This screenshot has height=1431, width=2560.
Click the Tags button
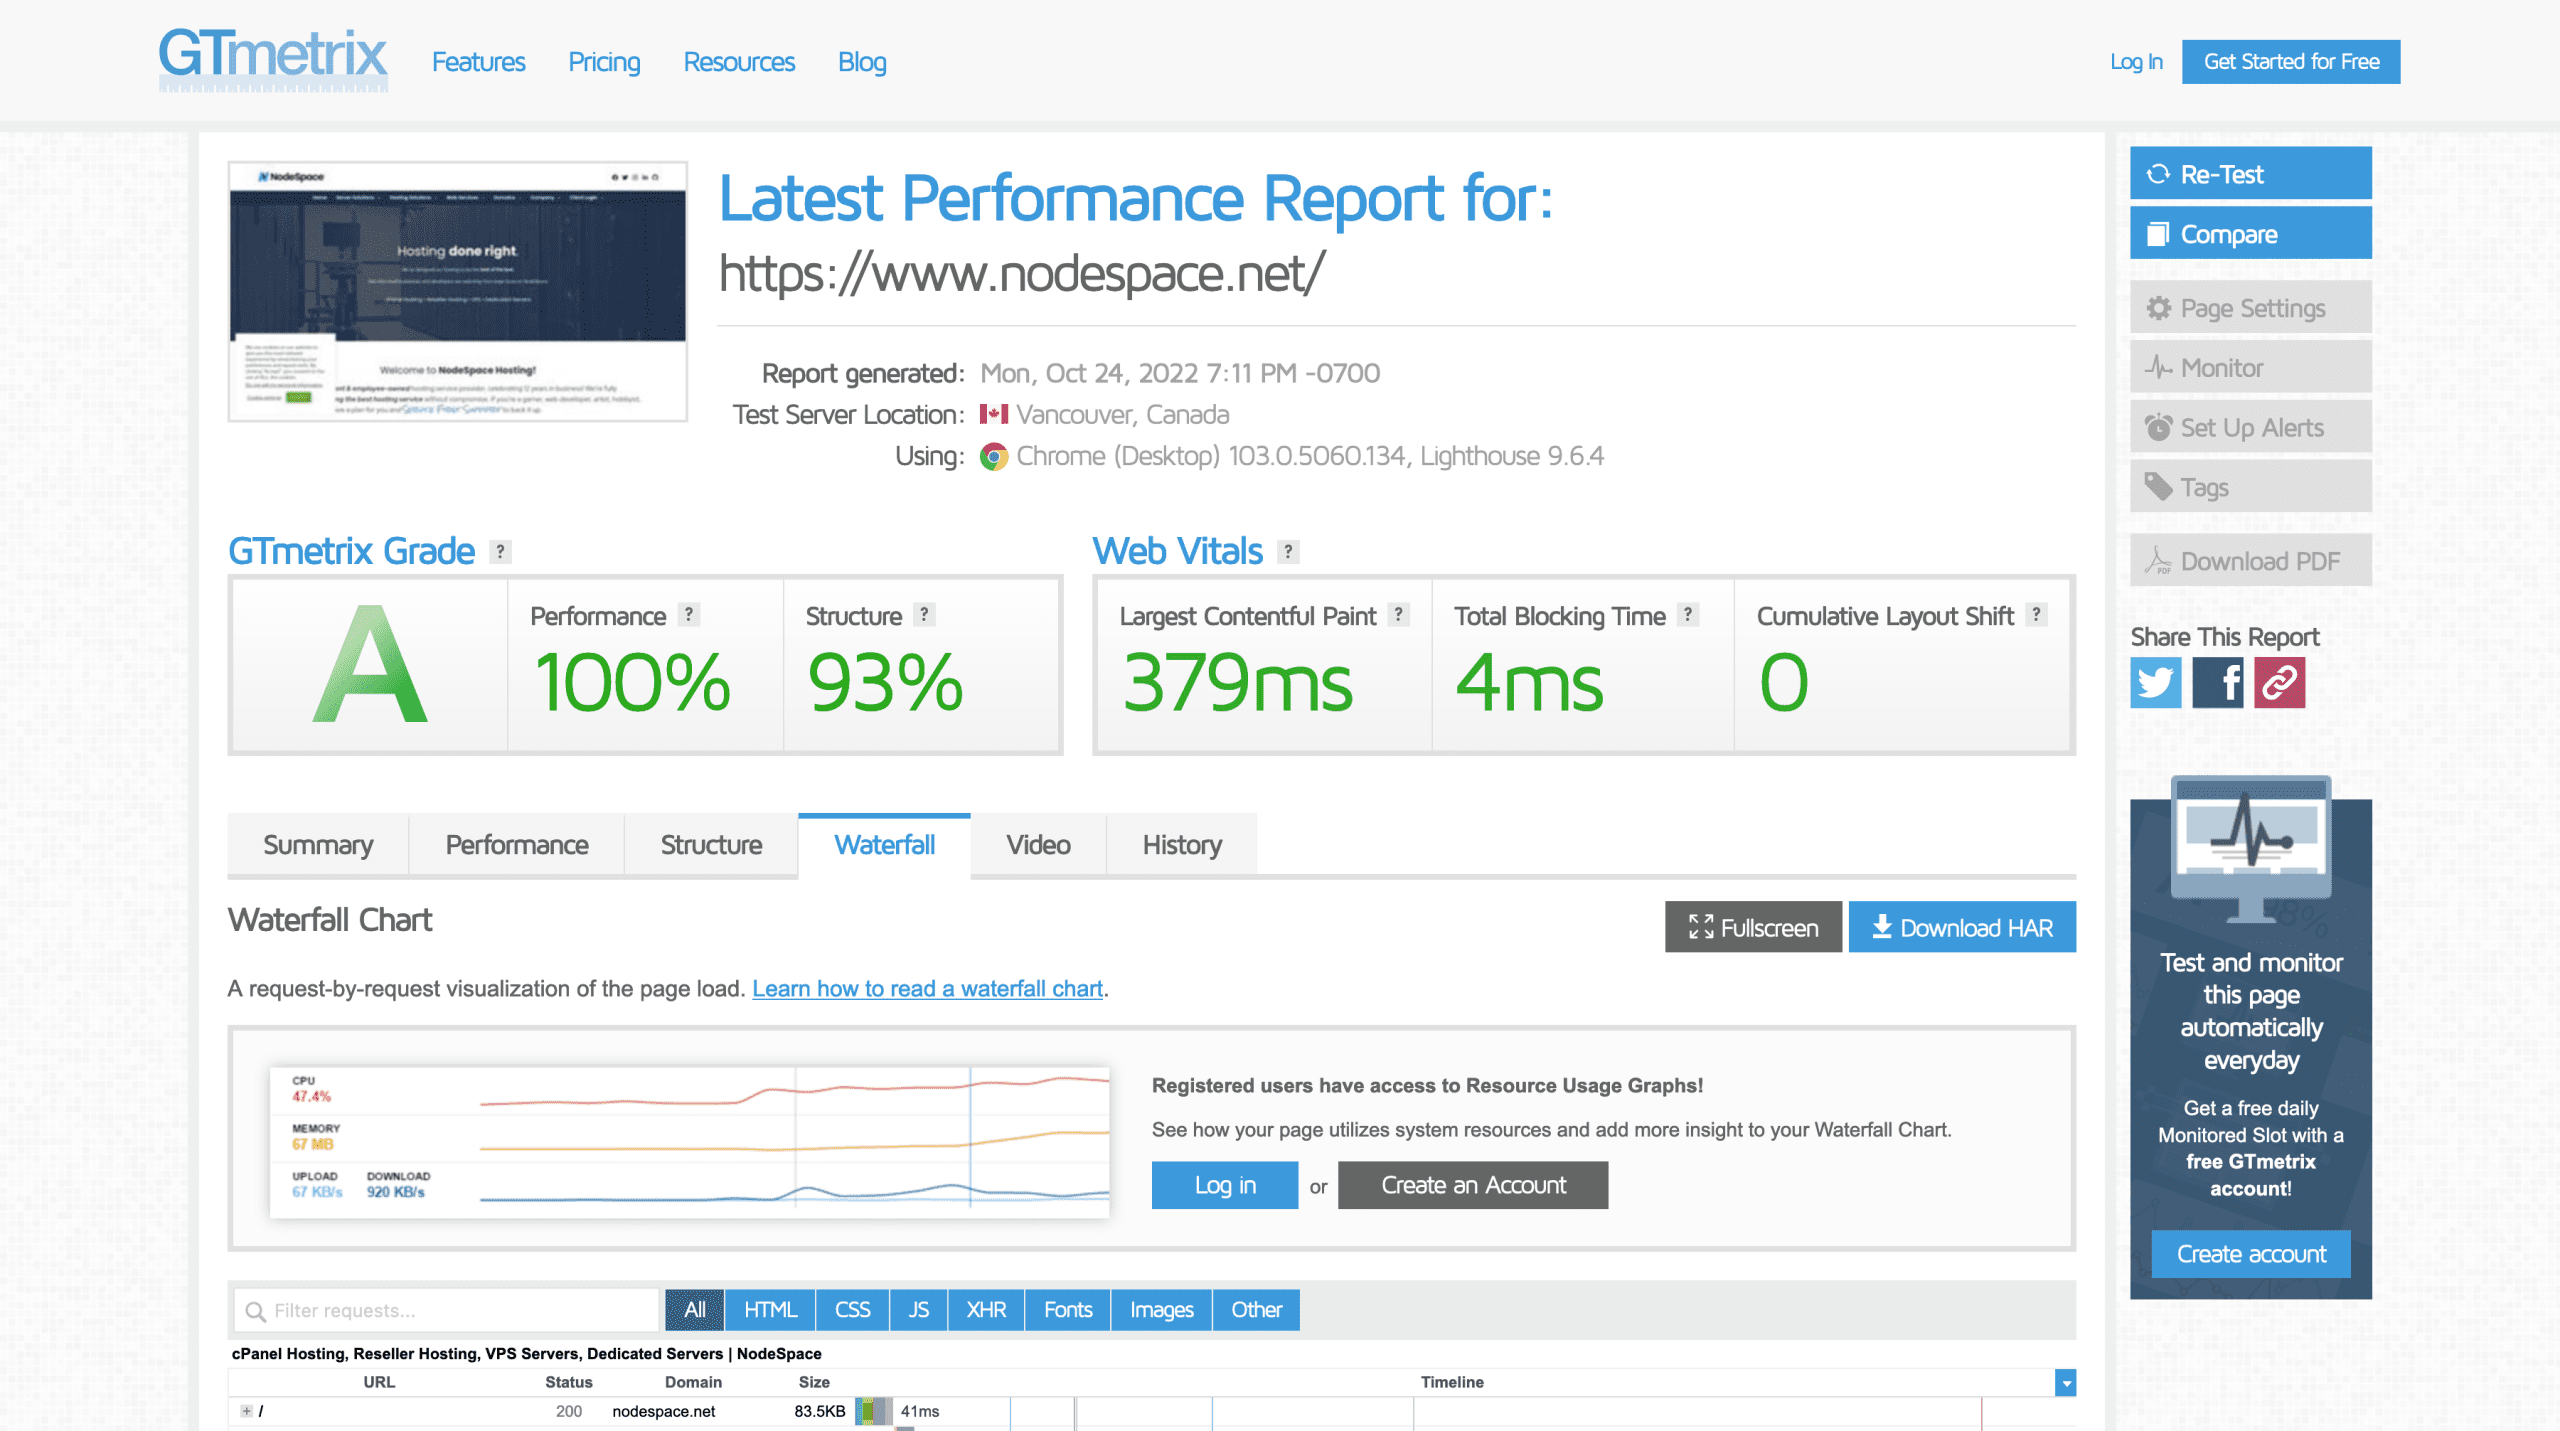[x=2251, y=488]
